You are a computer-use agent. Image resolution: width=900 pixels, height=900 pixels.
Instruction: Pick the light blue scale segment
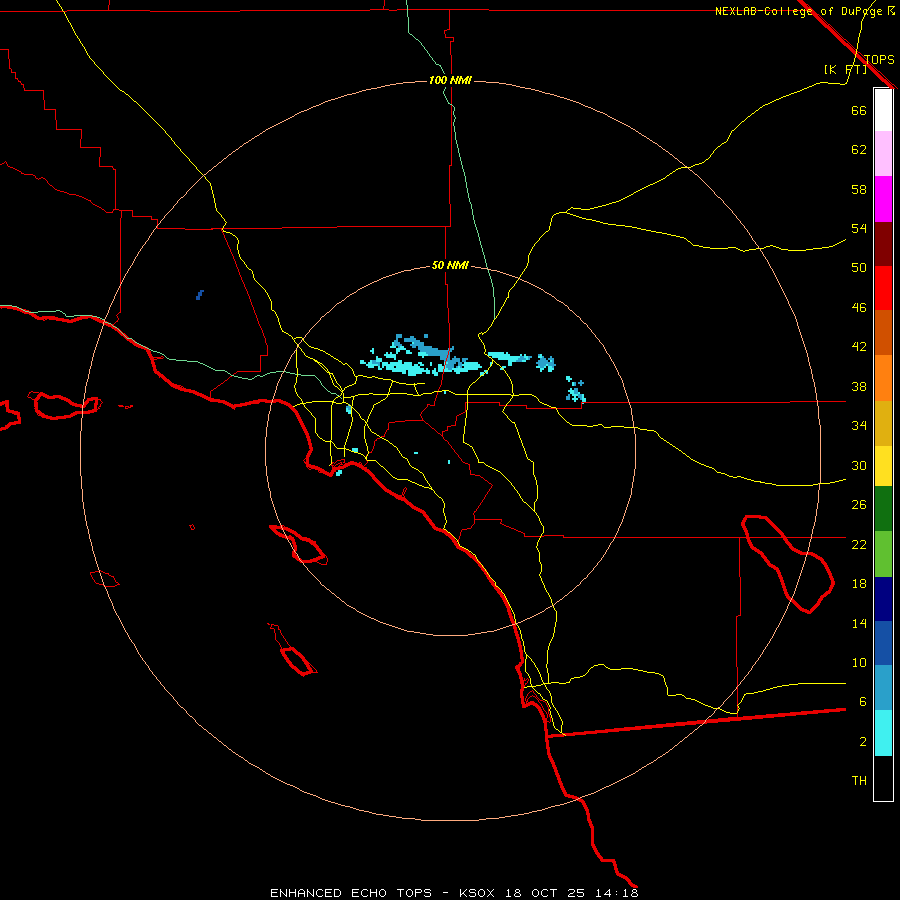[x=883, y=688]
